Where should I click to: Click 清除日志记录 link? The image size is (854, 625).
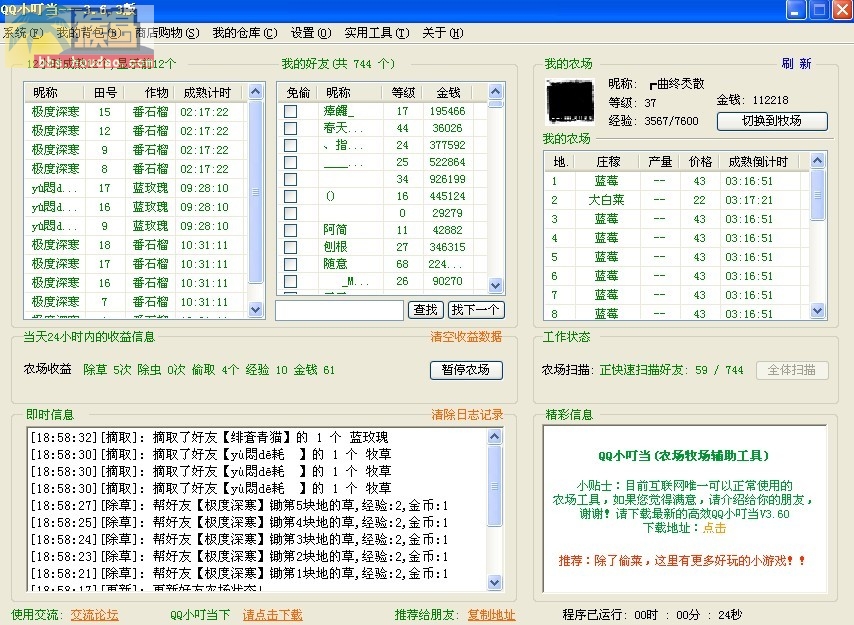467,415
